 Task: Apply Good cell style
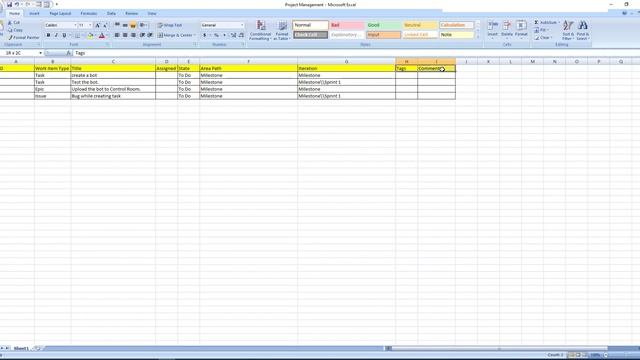click(x=383, y=25)
